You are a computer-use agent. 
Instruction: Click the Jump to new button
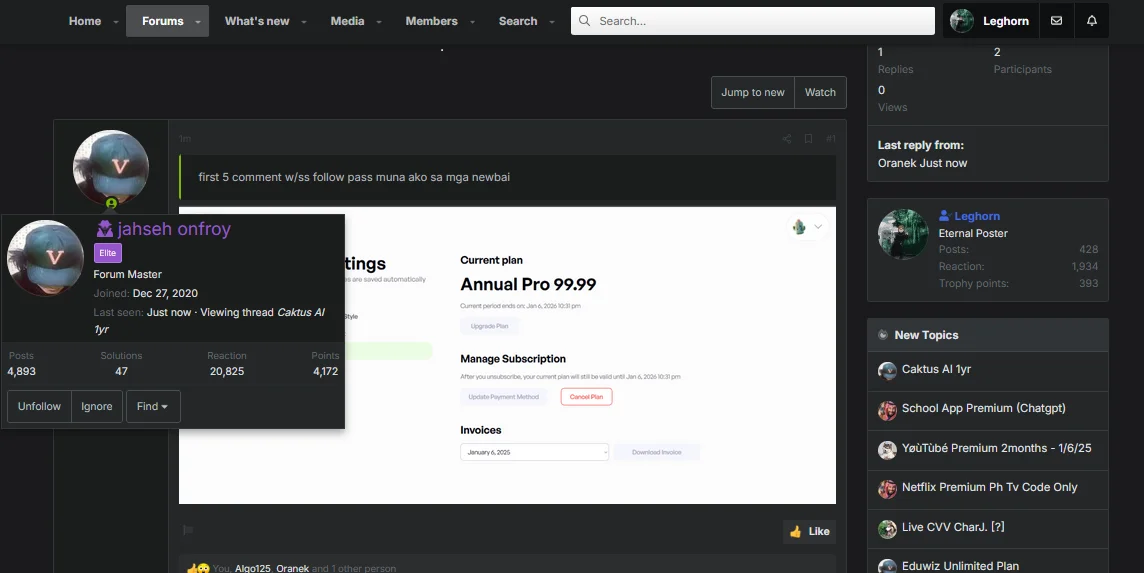753,93
